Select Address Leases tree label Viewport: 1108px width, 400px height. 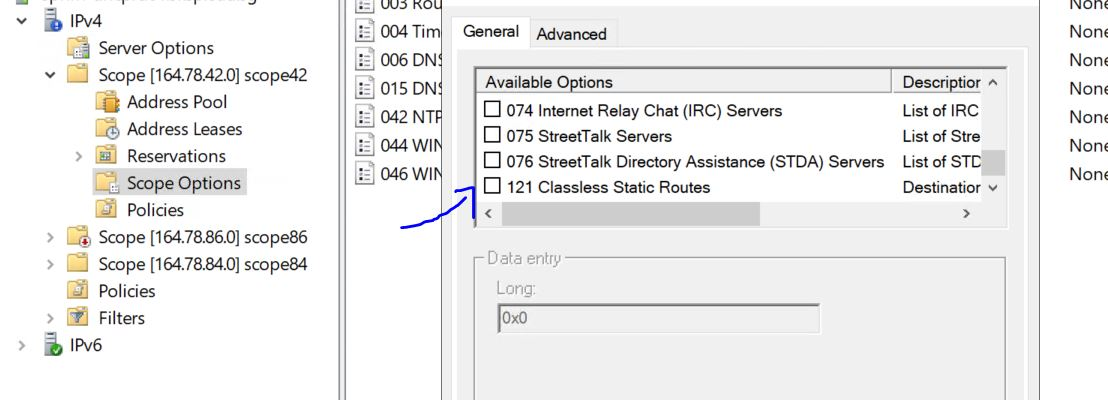[184, 129]
